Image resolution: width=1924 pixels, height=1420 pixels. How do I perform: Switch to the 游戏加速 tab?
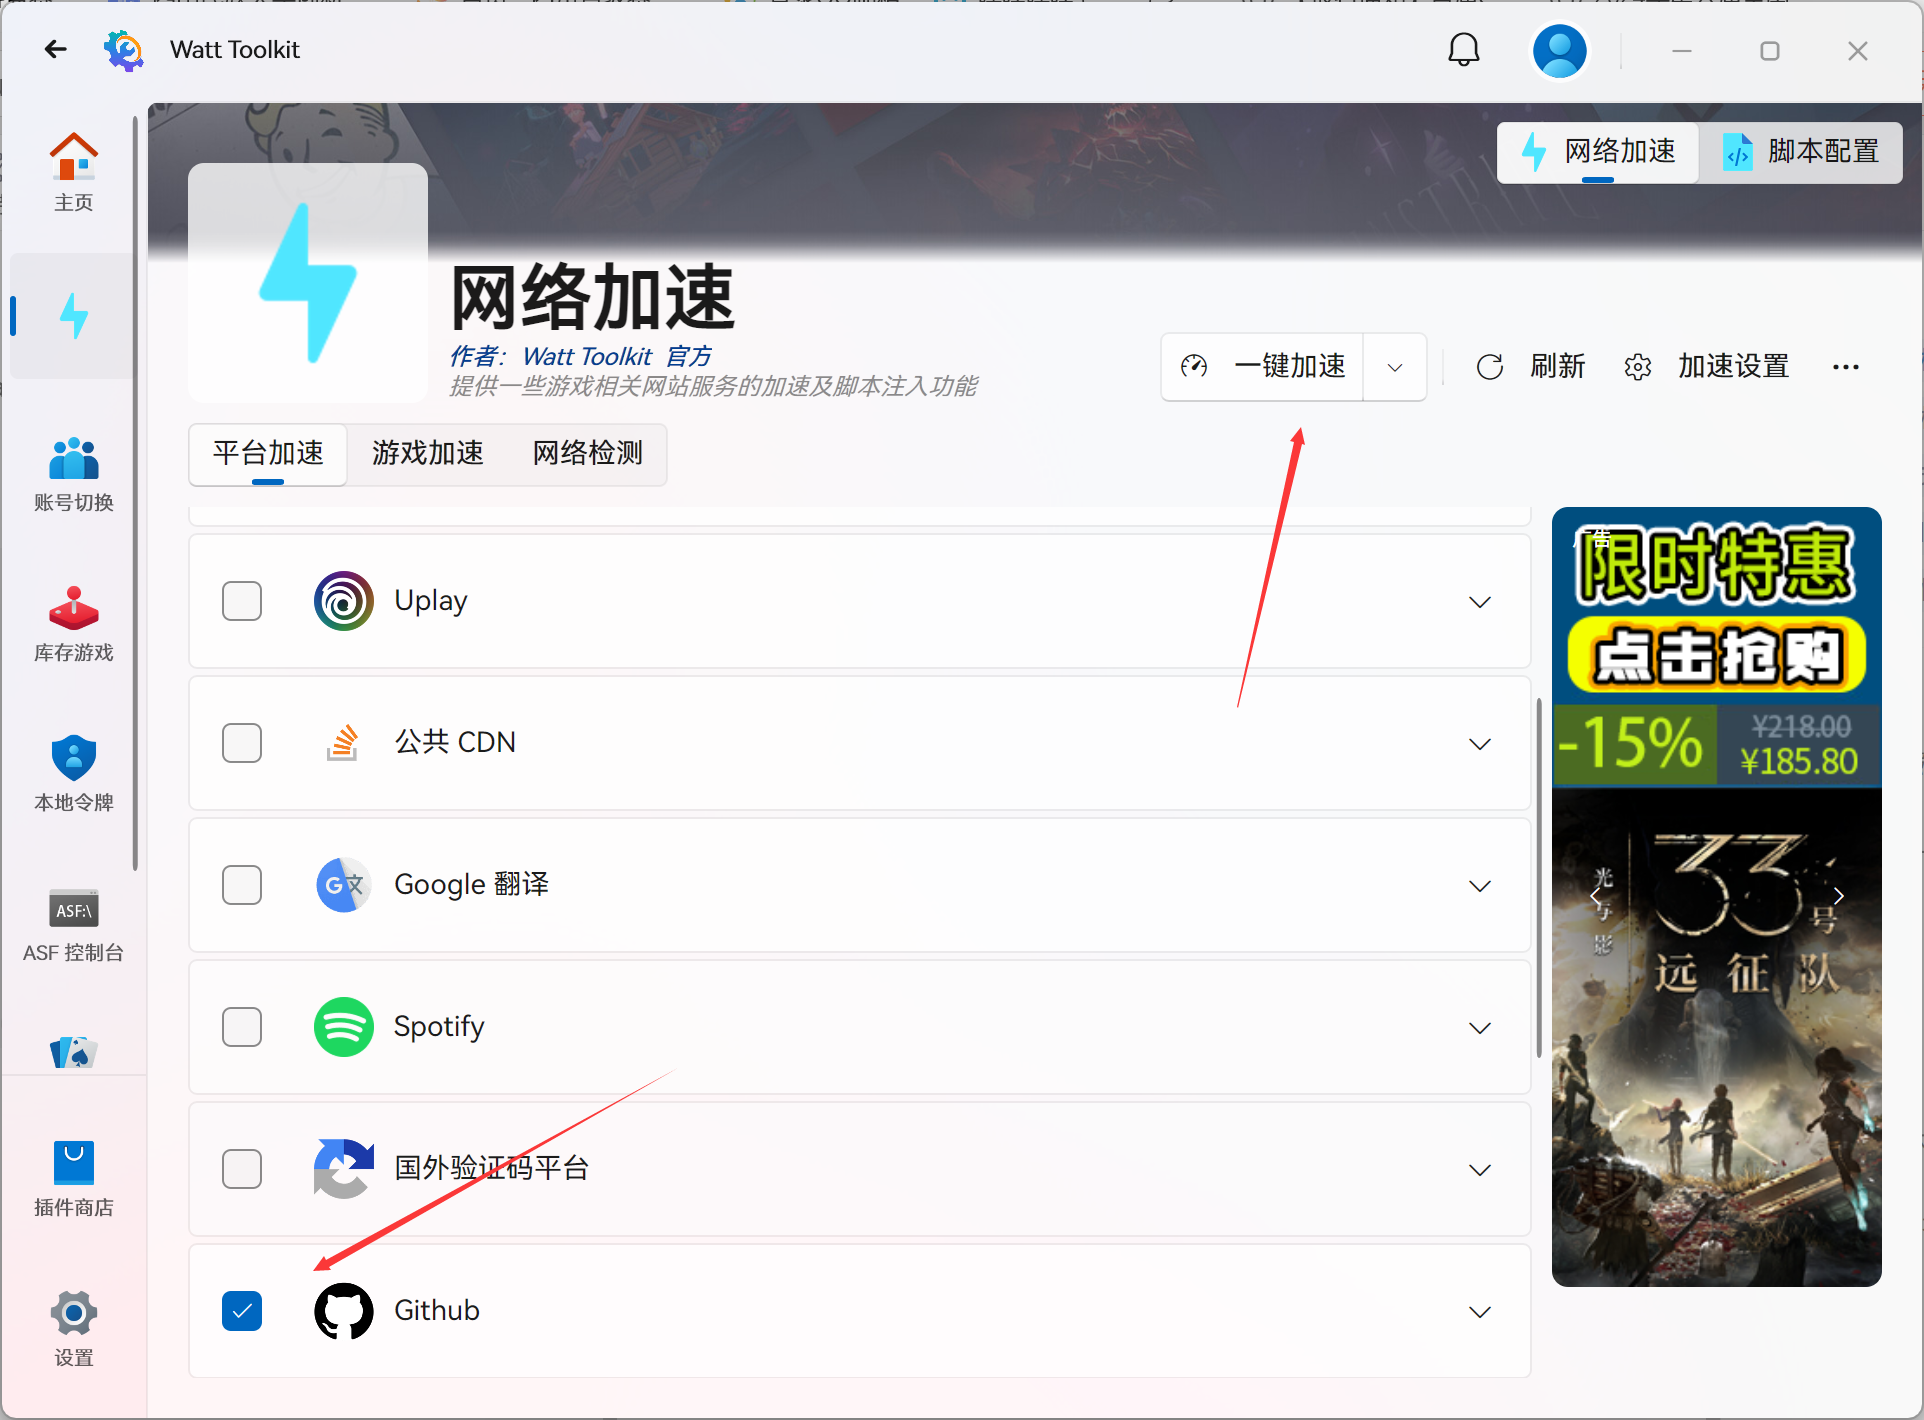427,454
